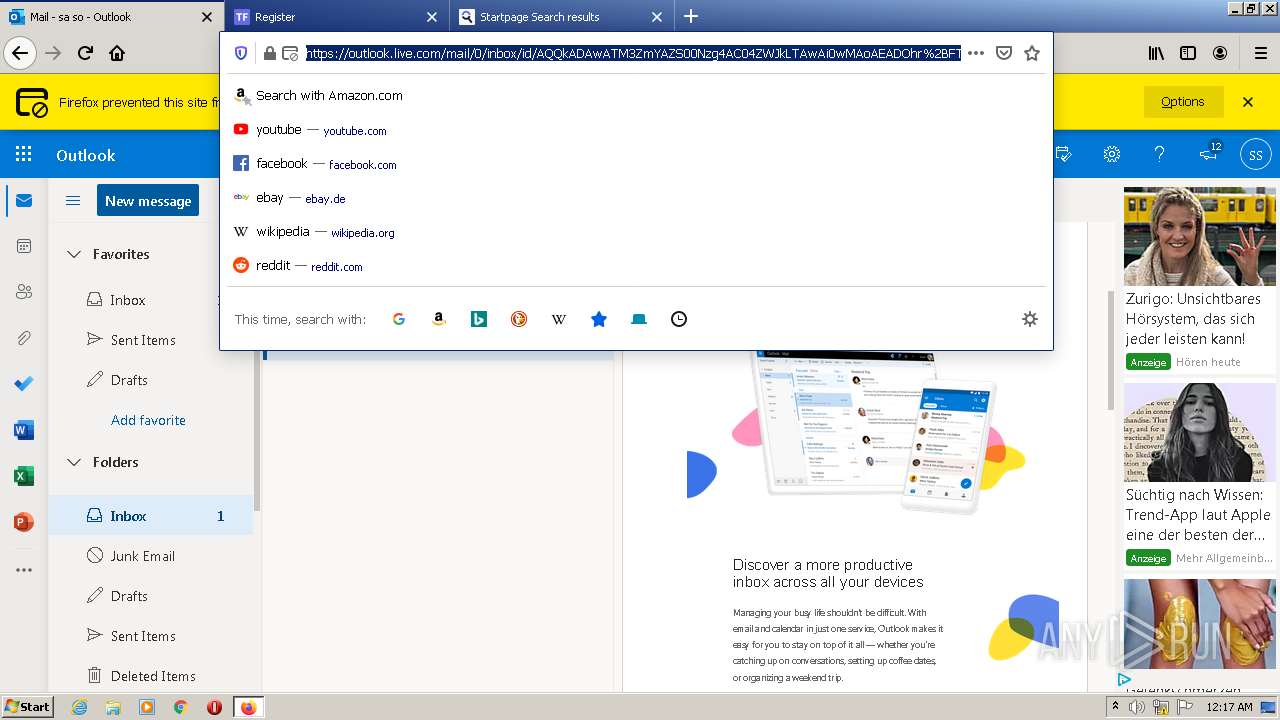Toggle the Firefox sidebar view button
The width and height of the screenshot is (1280, 720).
click(1188, 53)
